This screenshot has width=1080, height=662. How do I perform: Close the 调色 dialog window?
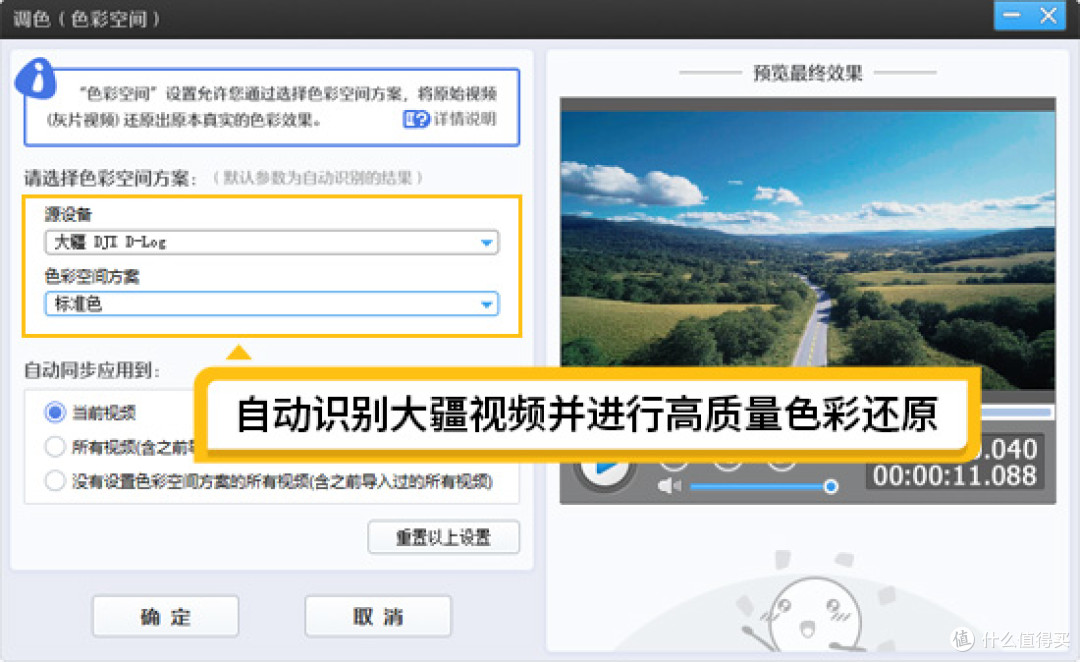(x=1048, y=15)
